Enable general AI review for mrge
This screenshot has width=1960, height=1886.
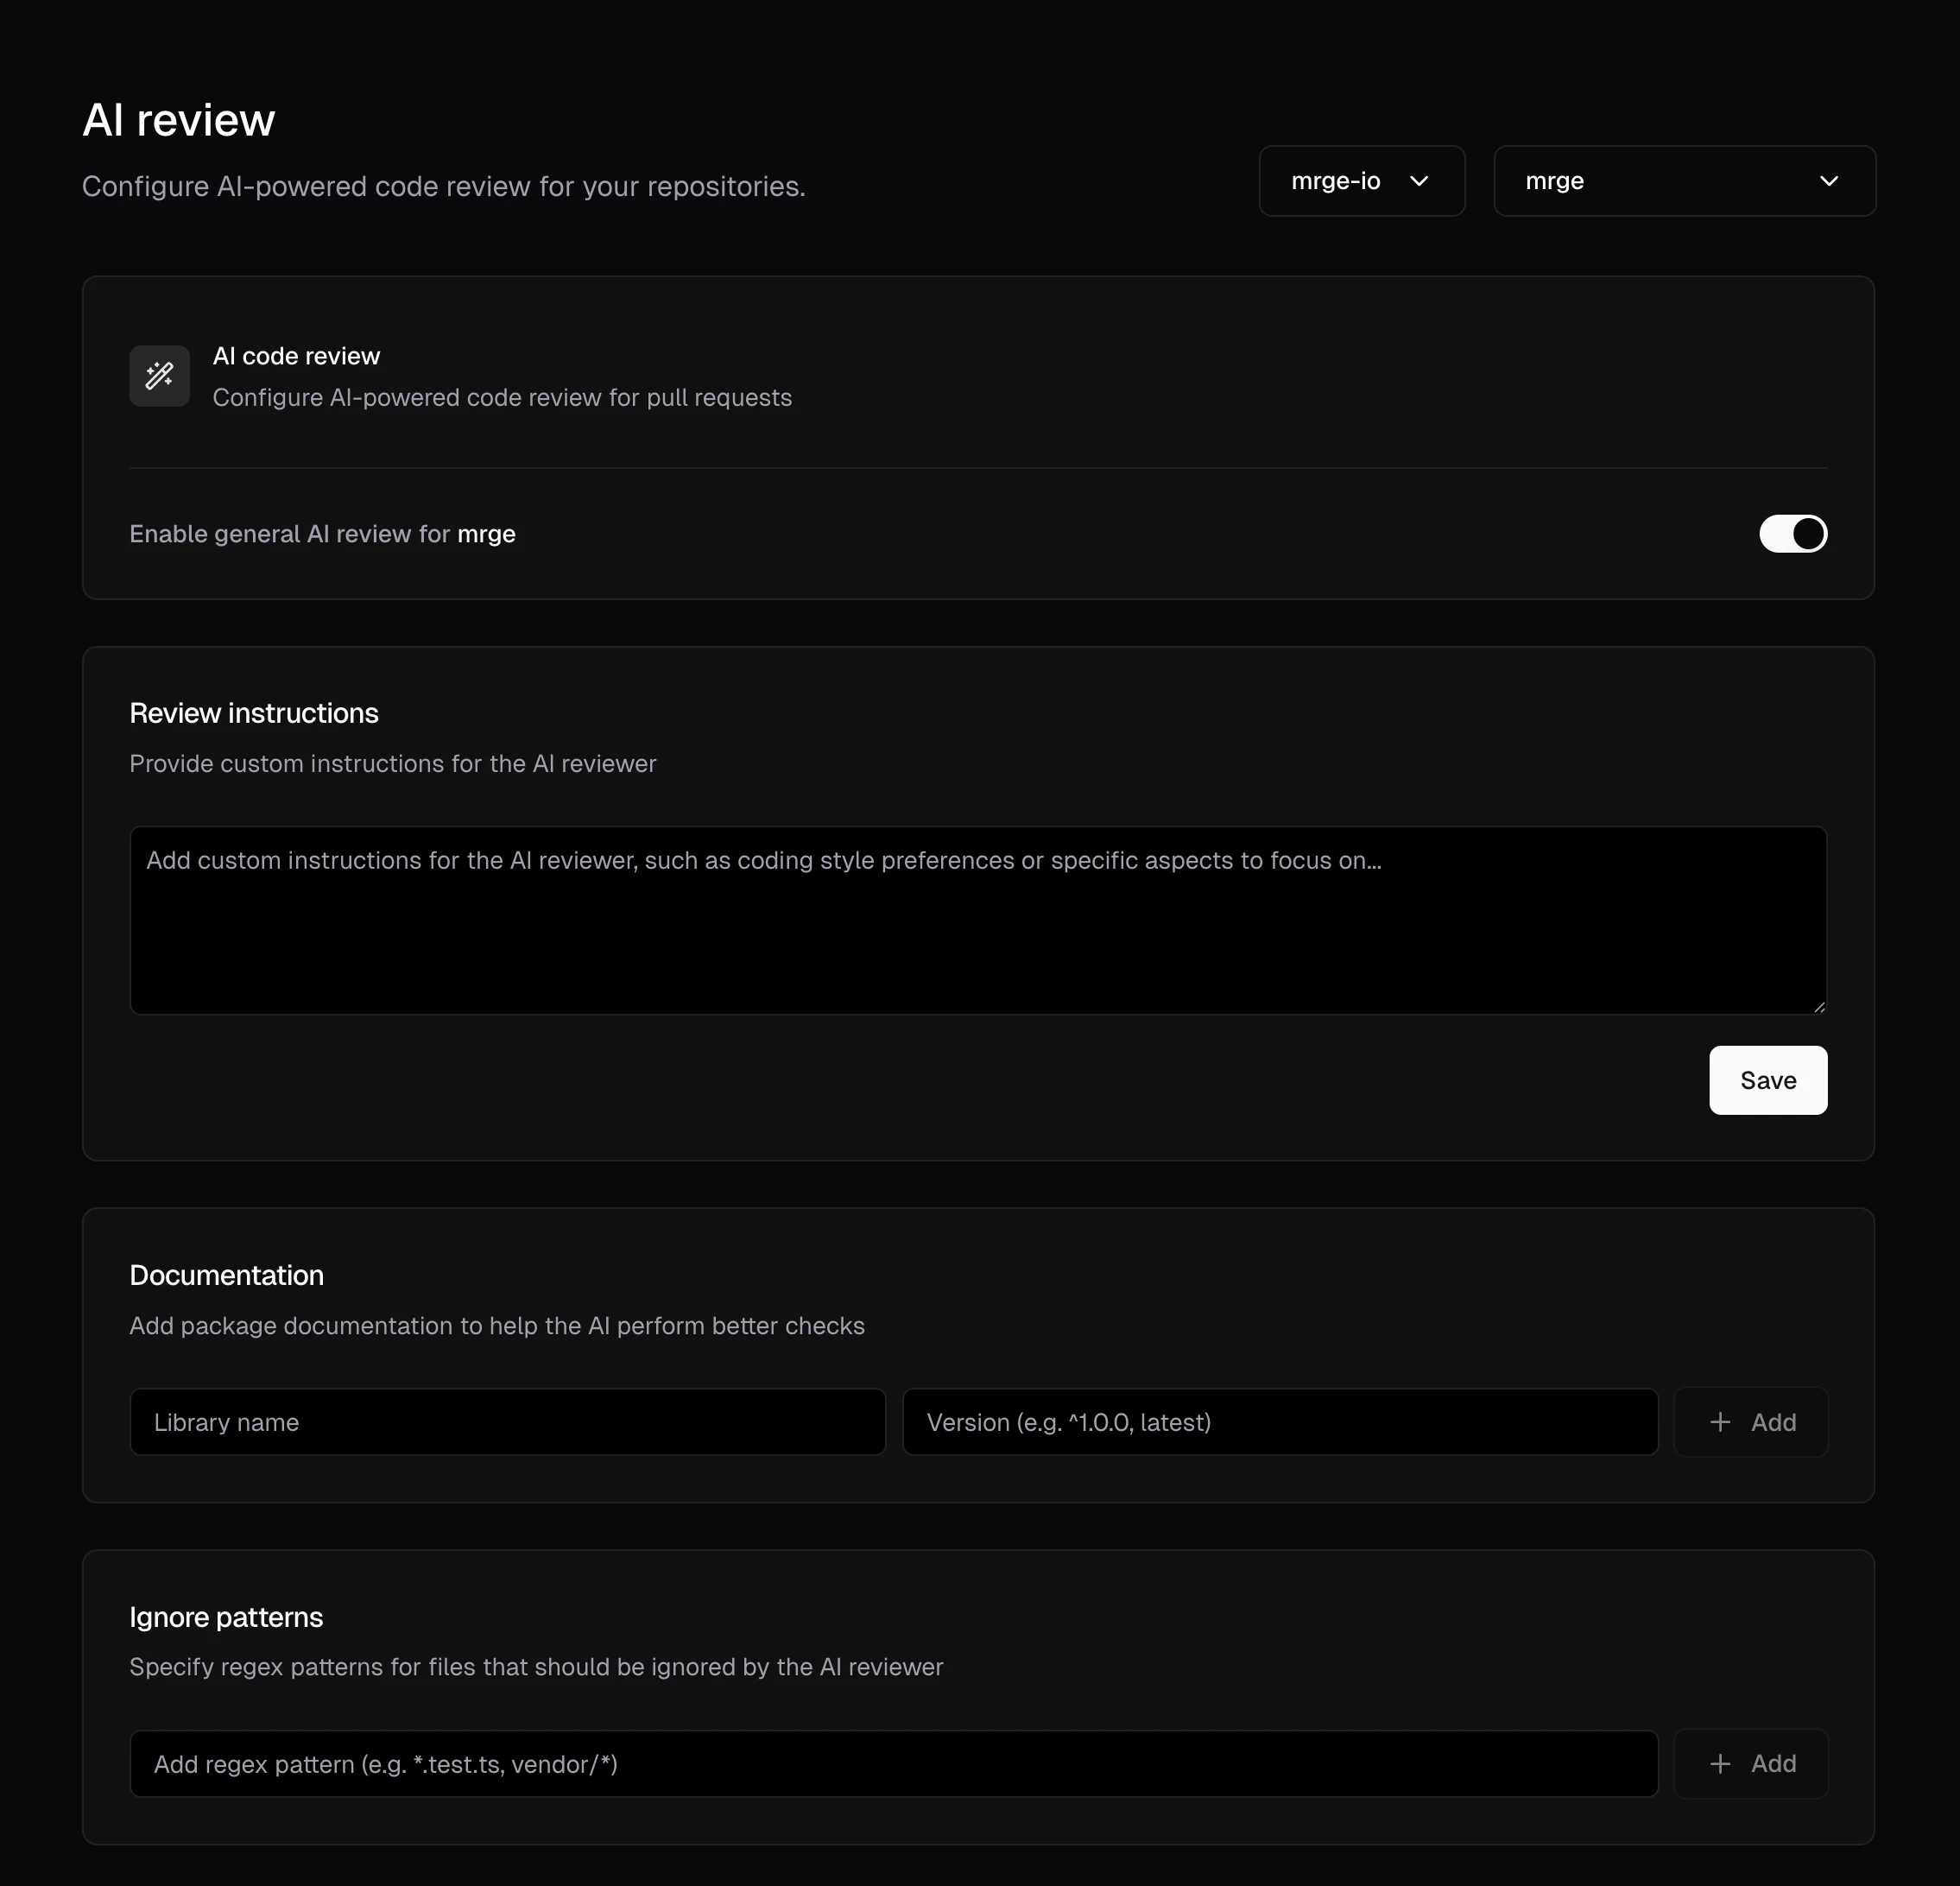pyautogui.click(x=1792, y=534)
